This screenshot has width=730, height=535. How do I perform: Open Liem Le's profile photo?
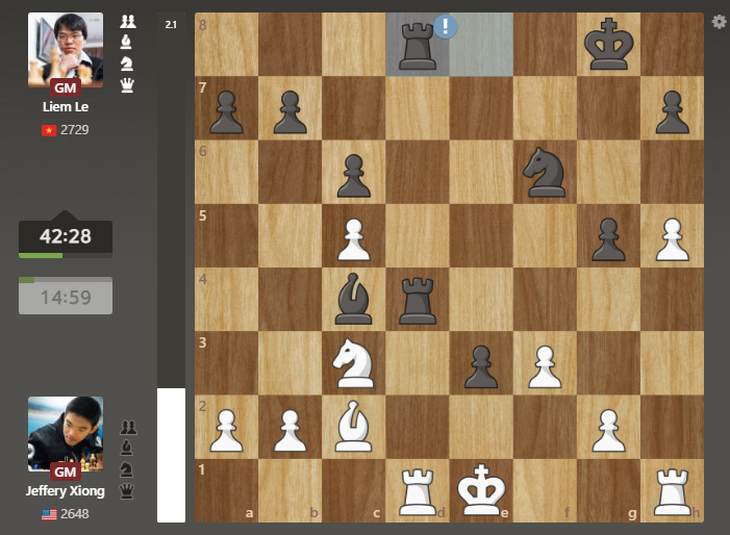click(65, 47)
